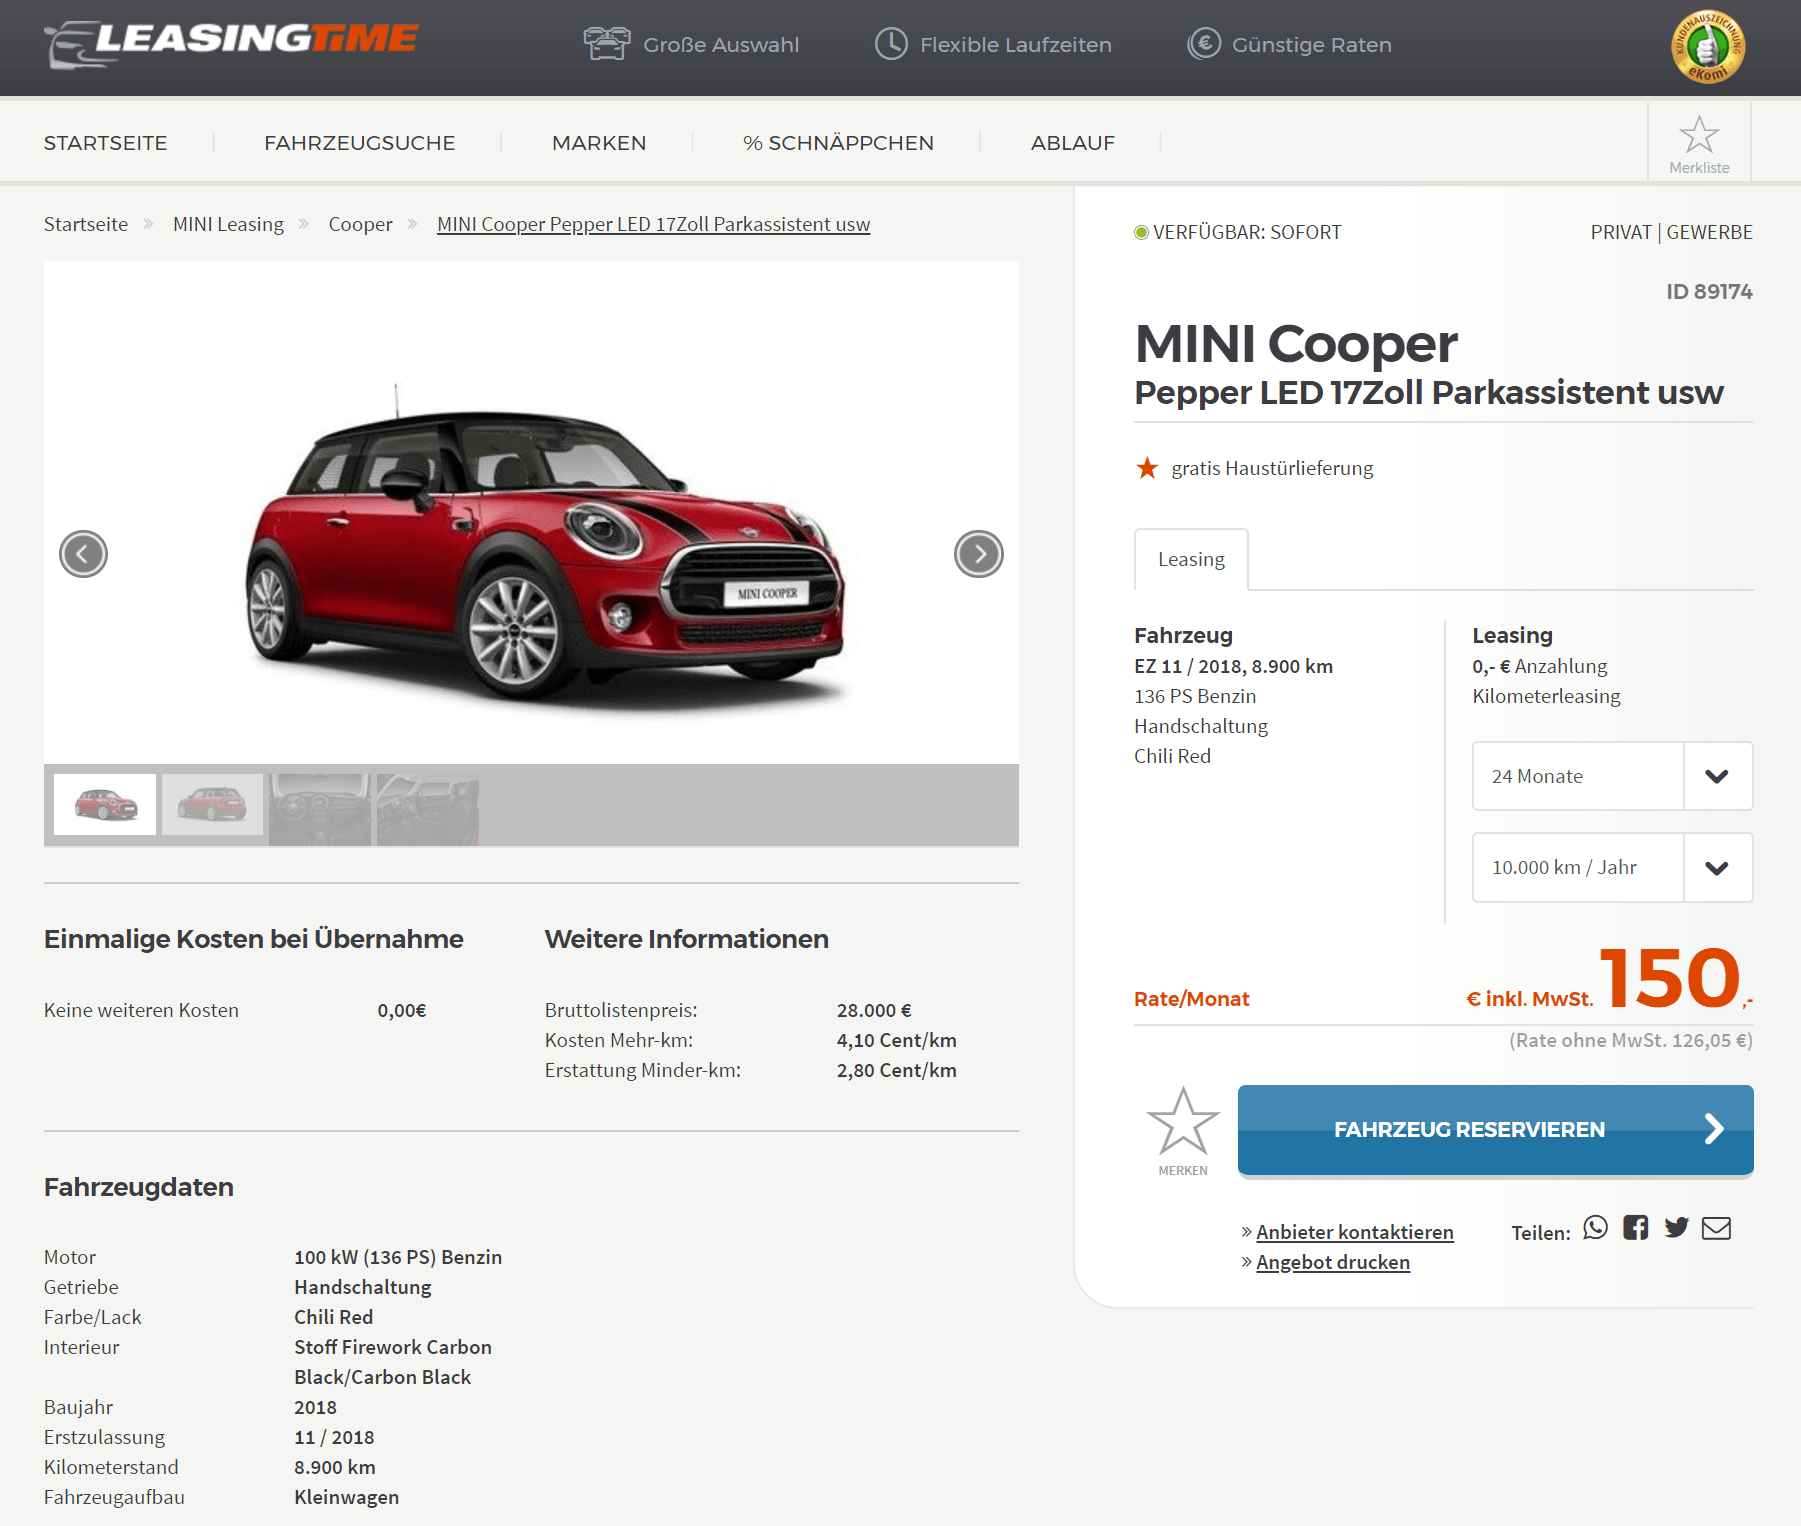1801x1526 pixels.
Task: Share offer on Facebook
Action: point(1636,1227)
